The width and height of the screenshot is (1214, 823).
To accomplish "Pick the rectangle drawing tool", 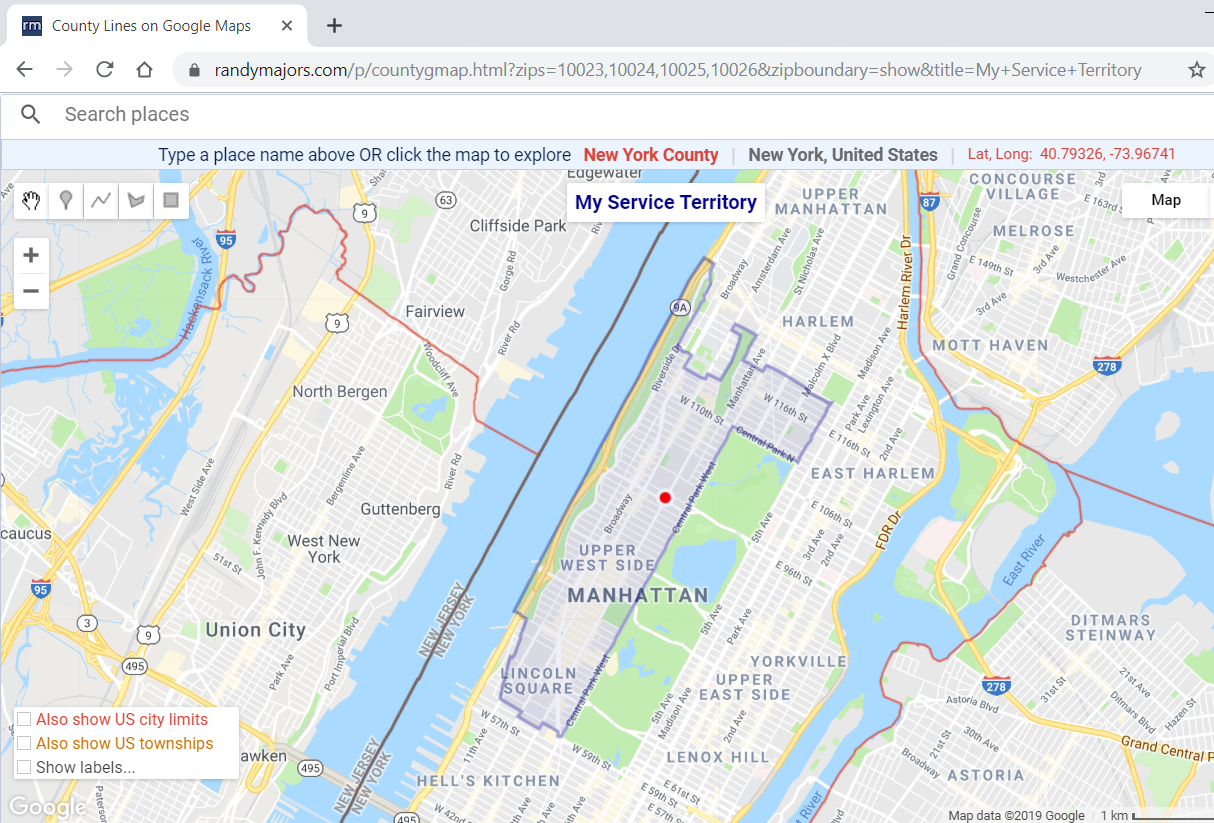I will point(171,201).
